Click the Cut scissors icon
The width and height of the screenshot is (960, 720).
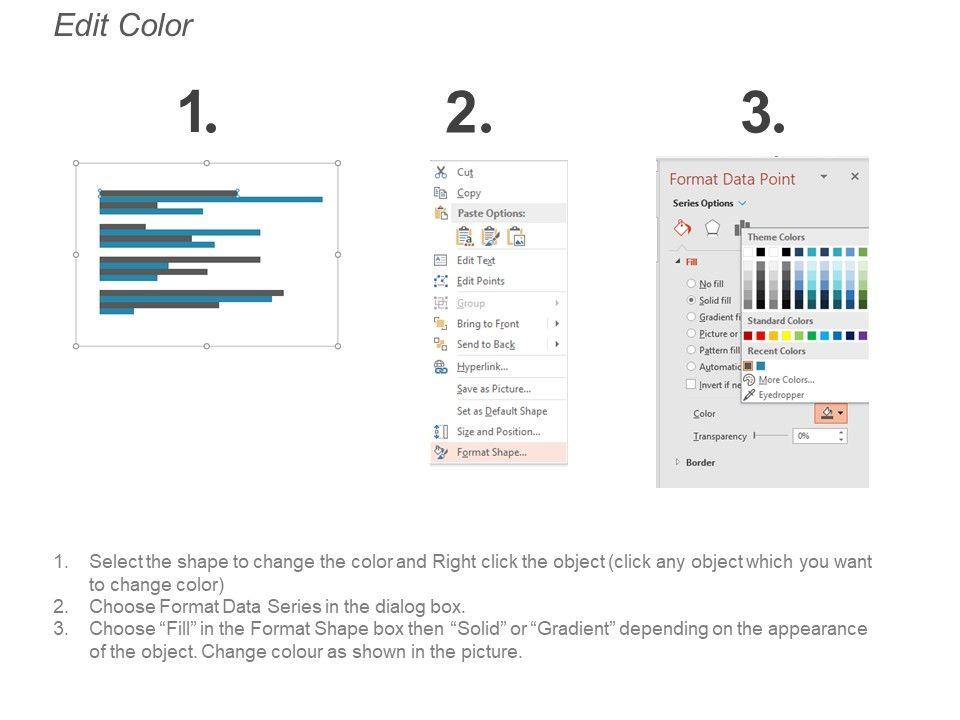coord(441,172)
